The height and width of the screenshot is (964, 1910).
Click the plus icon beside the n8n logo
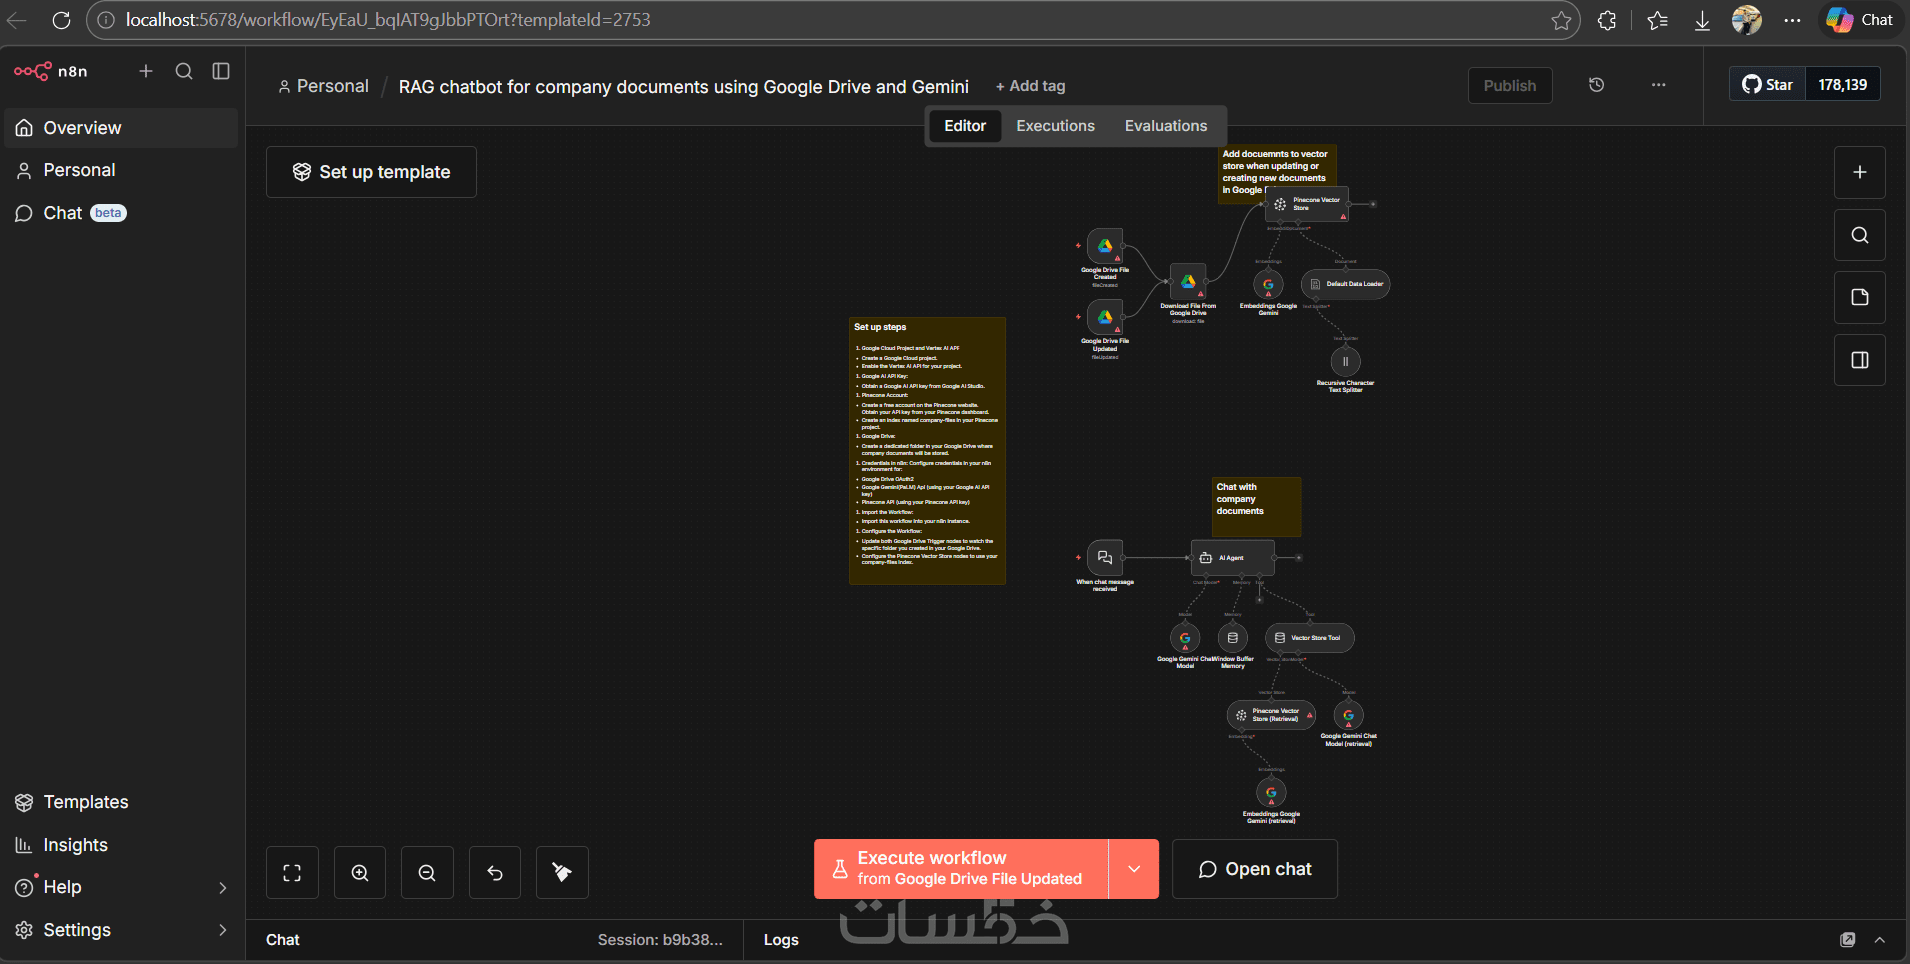pyautogui.click(x=146, y=71)
